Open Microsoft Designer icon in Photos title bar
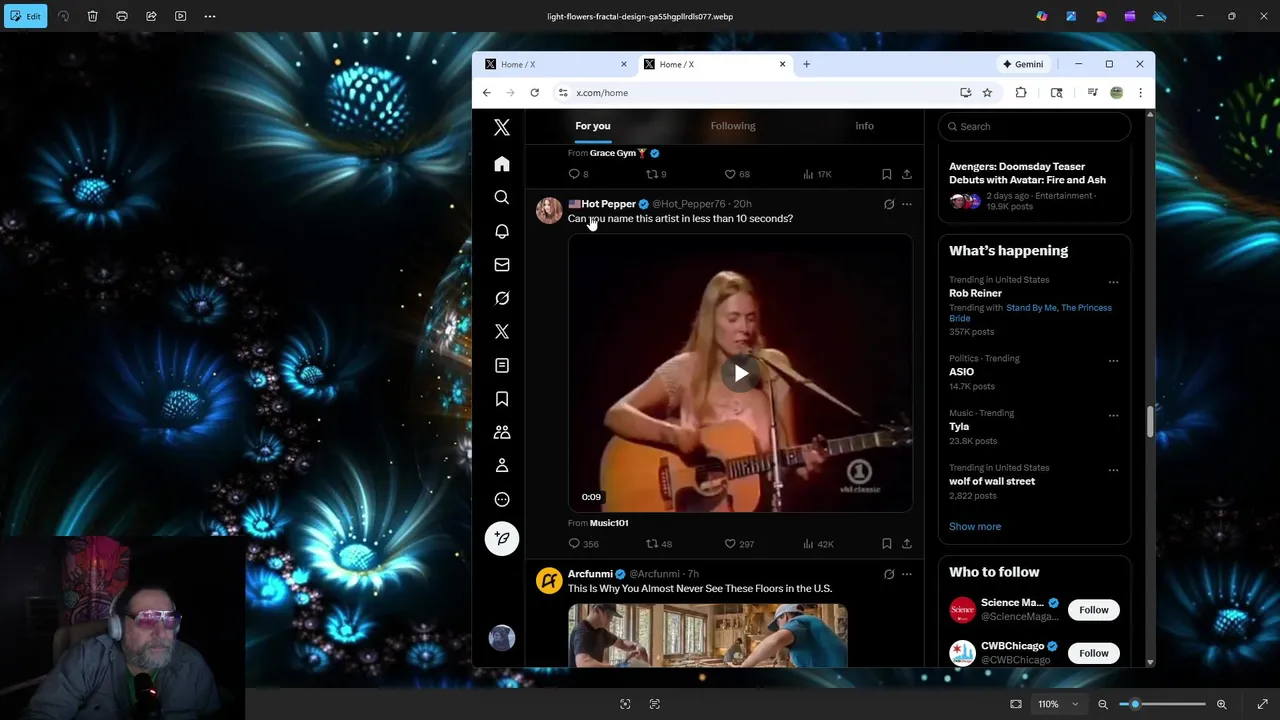The width and height of the screenshot is (1280, 720). pyautogui.click(x=1101, y=16)
